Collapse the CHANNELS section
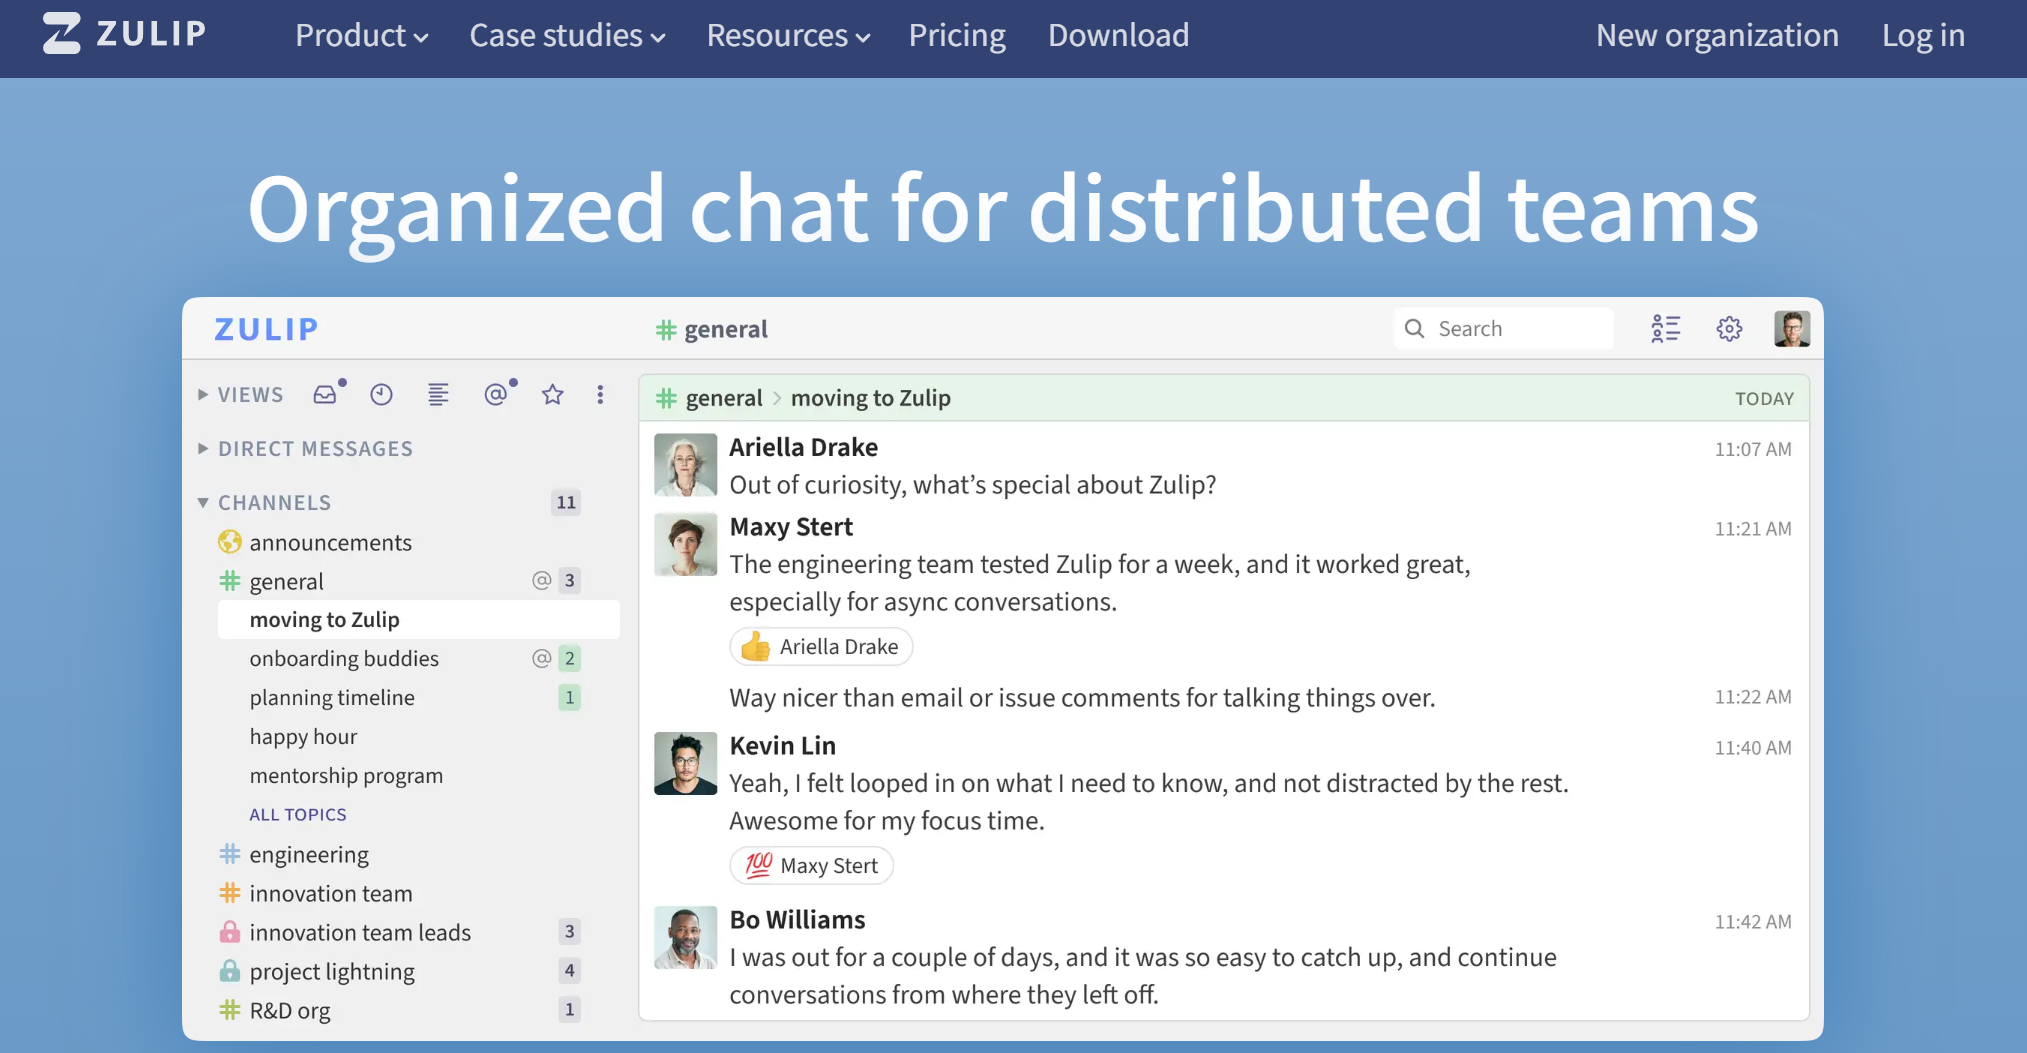The height and width of the screenshot is (1053, 2027). (264, 502)
